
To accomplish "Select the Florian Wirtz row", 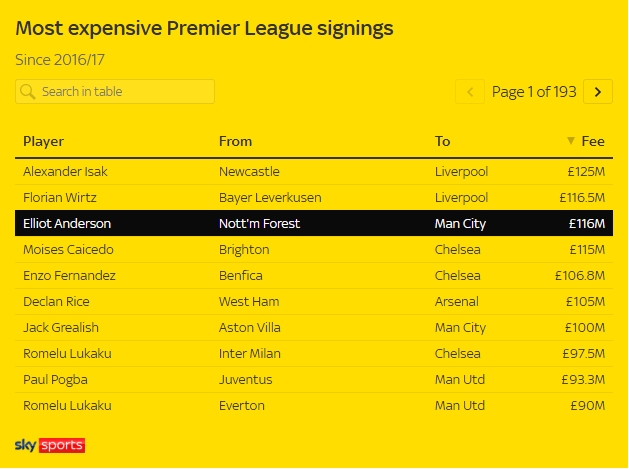I will [314, 198].
